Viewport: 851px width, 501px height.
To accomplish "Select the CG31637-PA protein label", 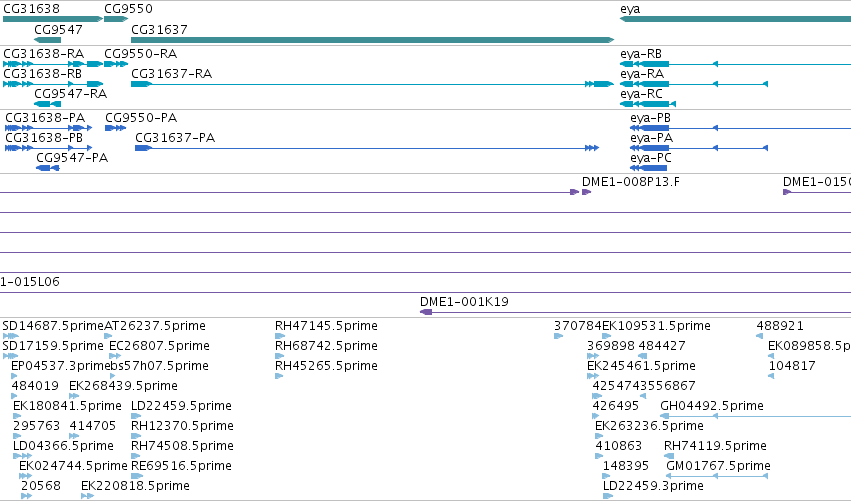I will (x=175, y=137).
